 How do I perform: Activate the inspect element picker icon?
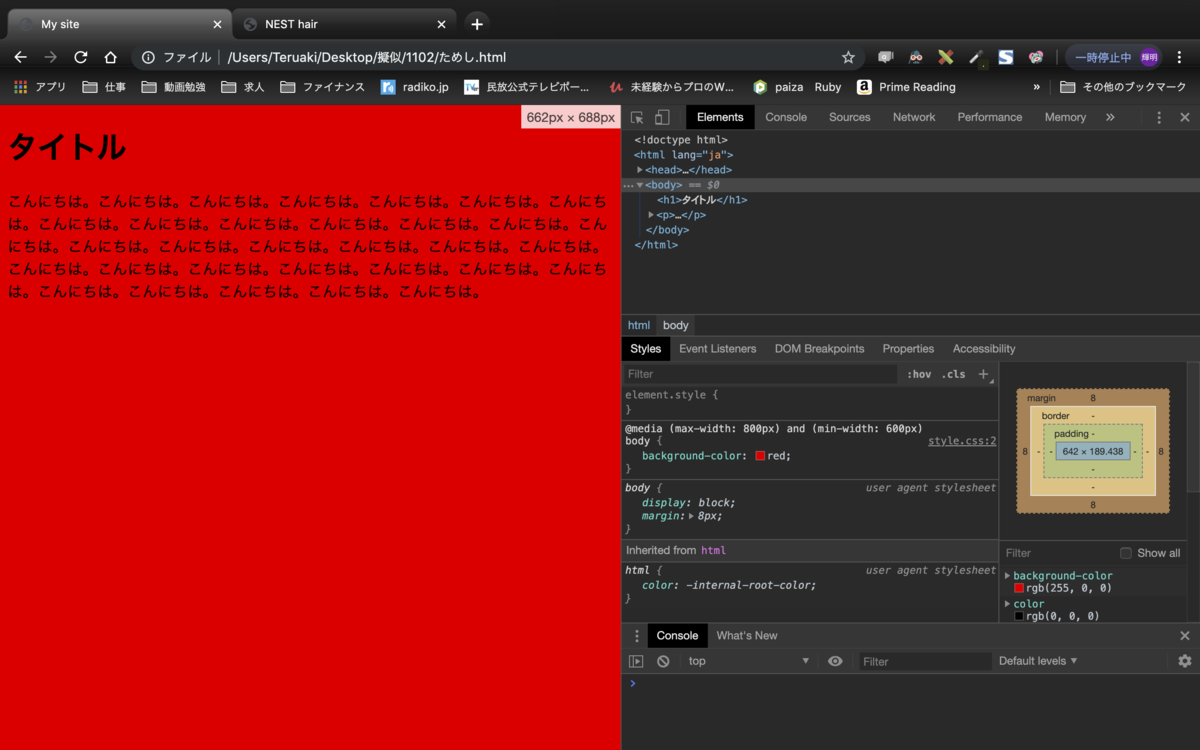637,117
